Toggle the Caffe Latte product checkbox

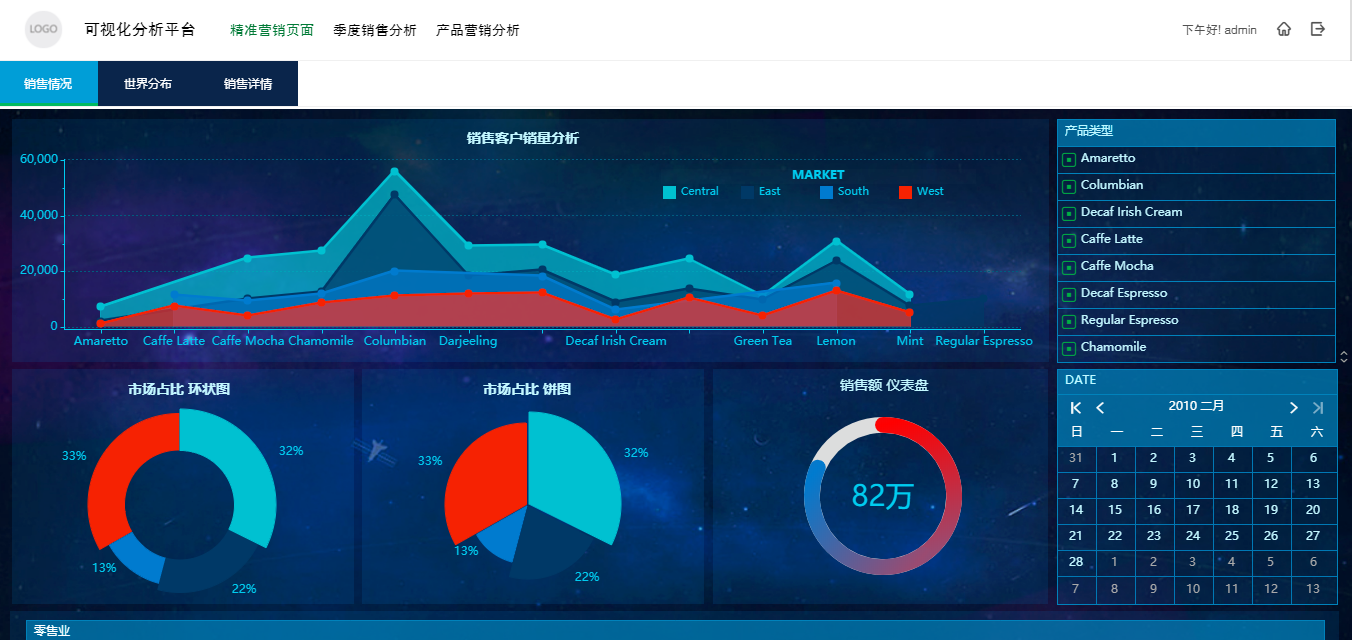point(1069,240)
